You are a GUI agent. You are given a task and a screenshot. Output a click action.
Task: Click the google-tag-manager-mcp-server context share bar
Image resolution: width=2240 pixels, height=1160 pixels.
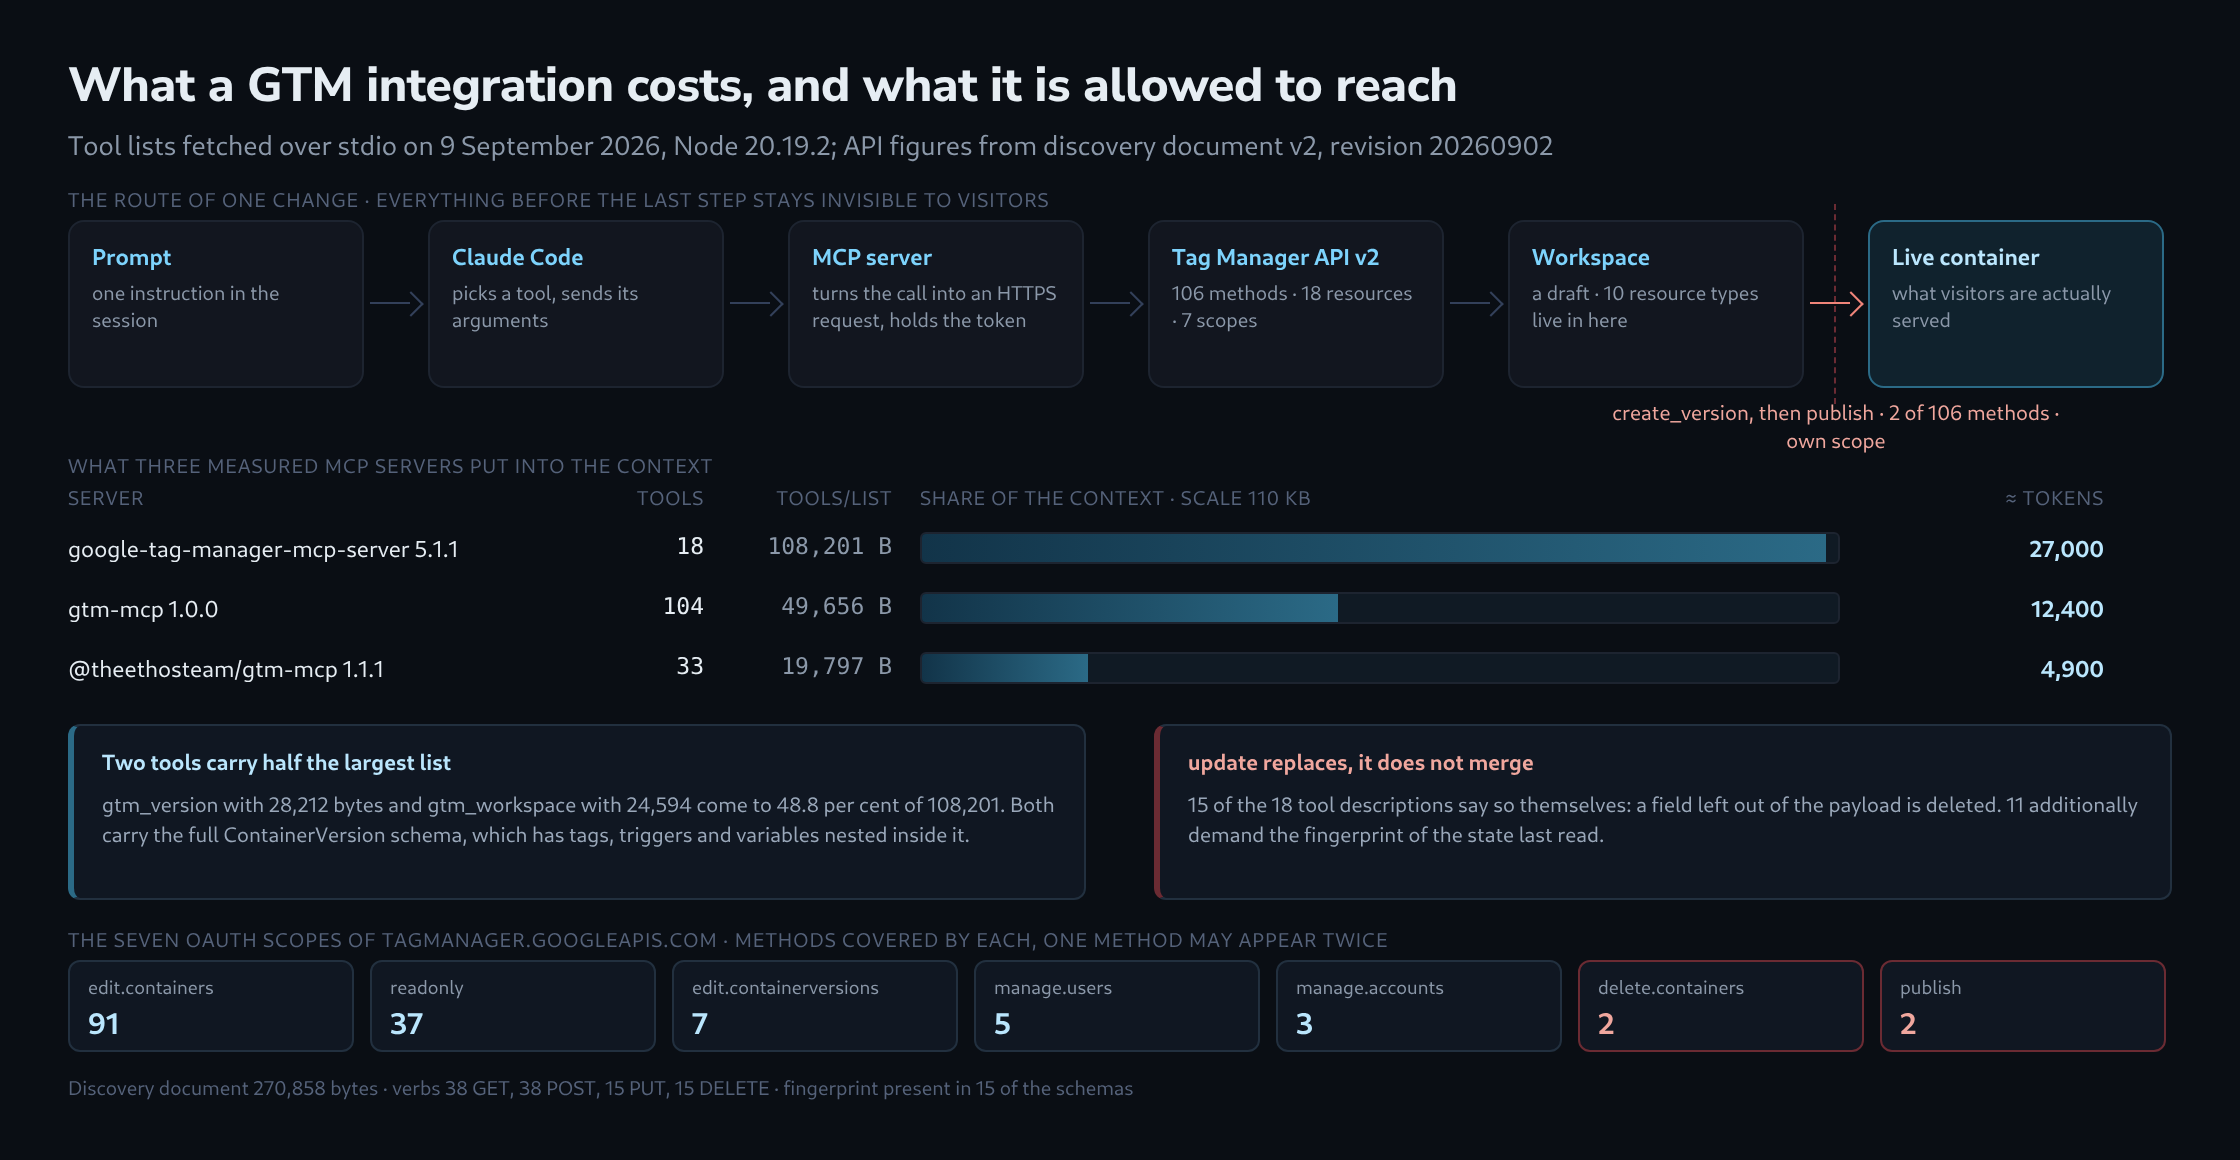click(1379, 548)
